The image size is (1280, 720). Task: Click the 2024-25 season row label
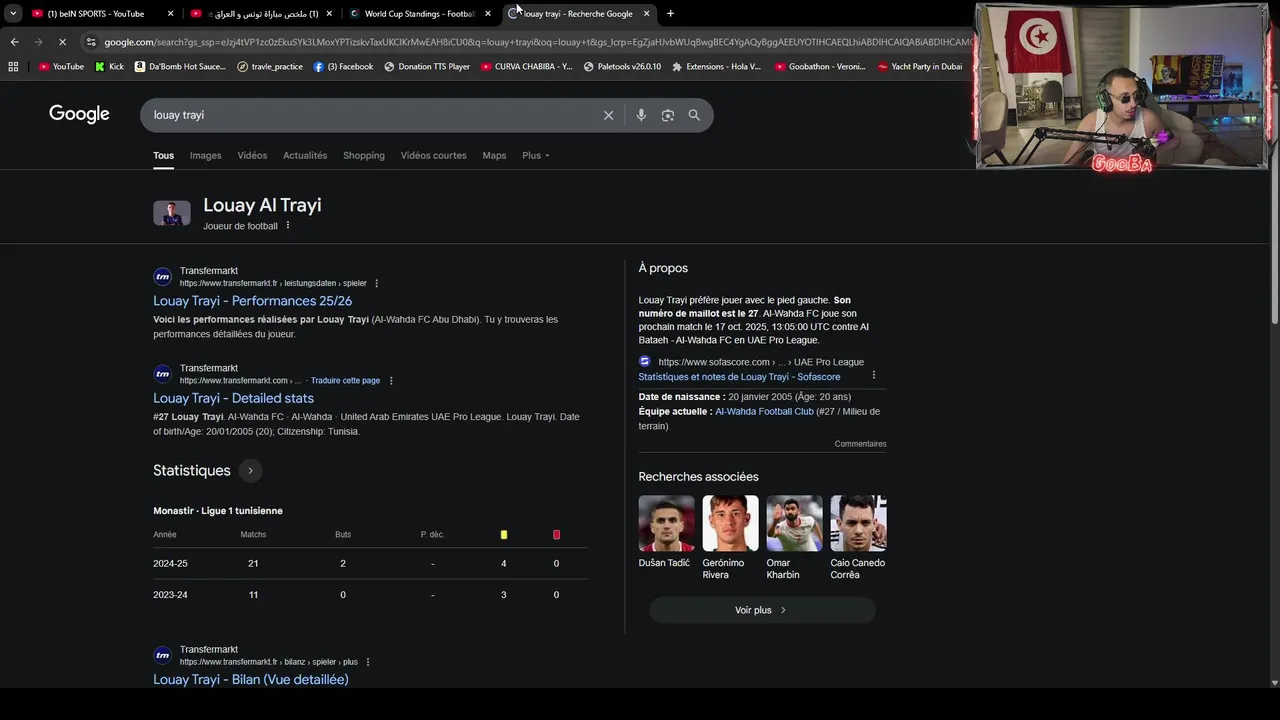pos(170,563)
